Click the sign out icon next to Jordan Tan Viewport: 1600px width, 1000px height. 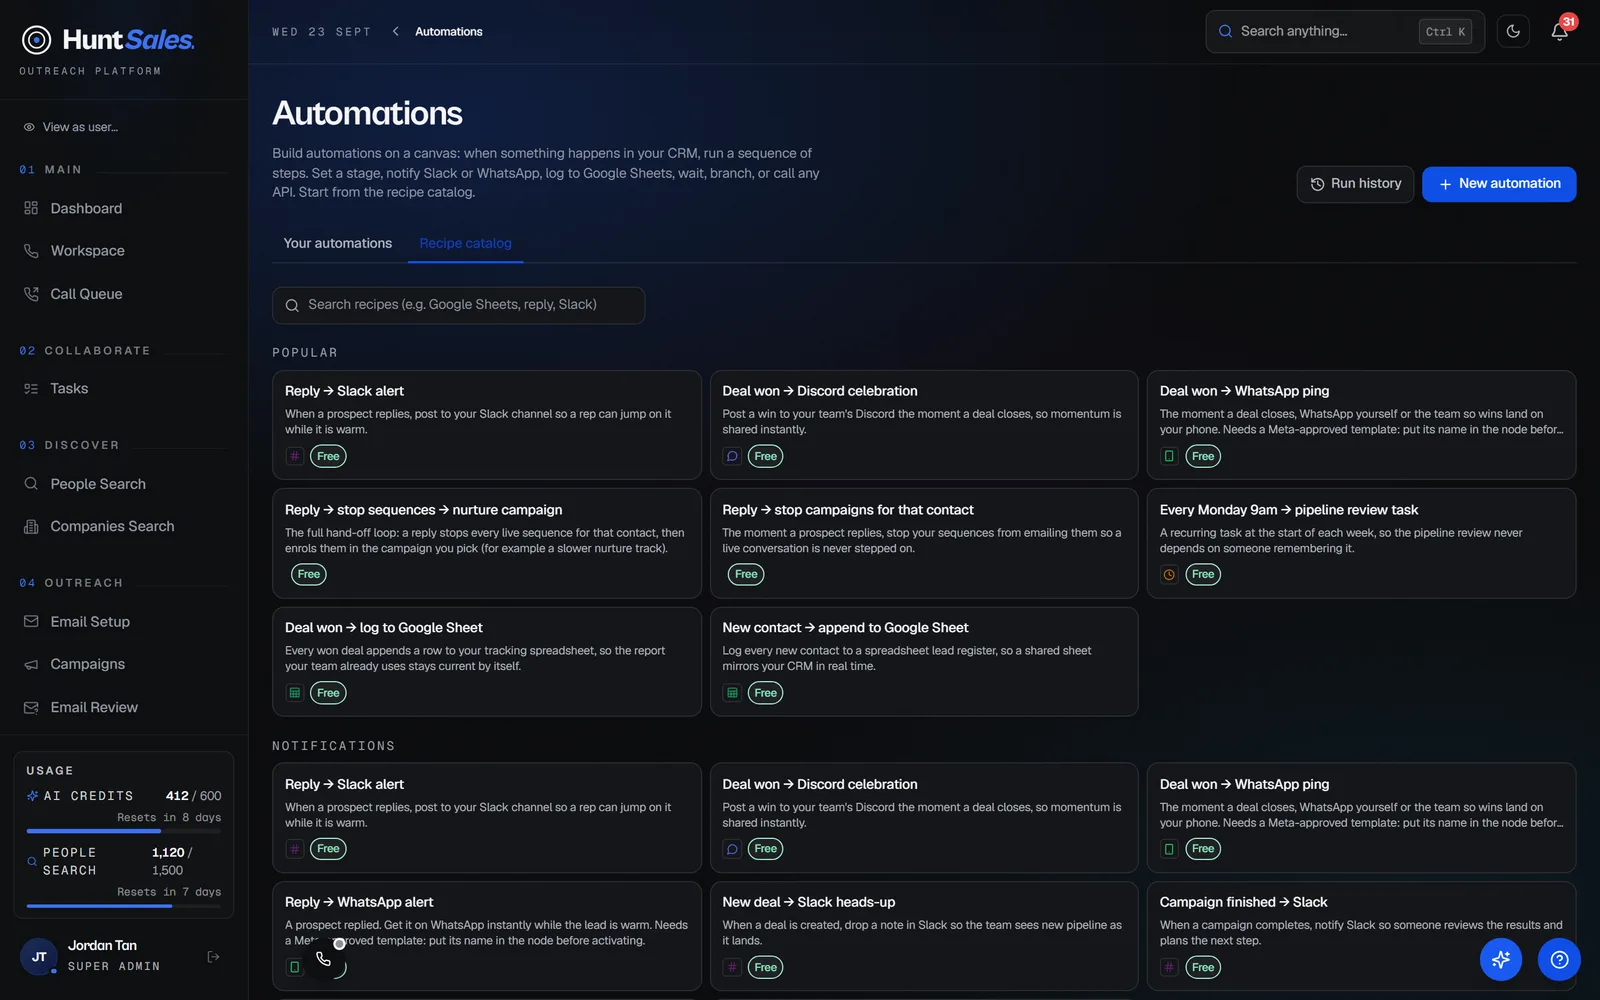(x=213, y=957)
